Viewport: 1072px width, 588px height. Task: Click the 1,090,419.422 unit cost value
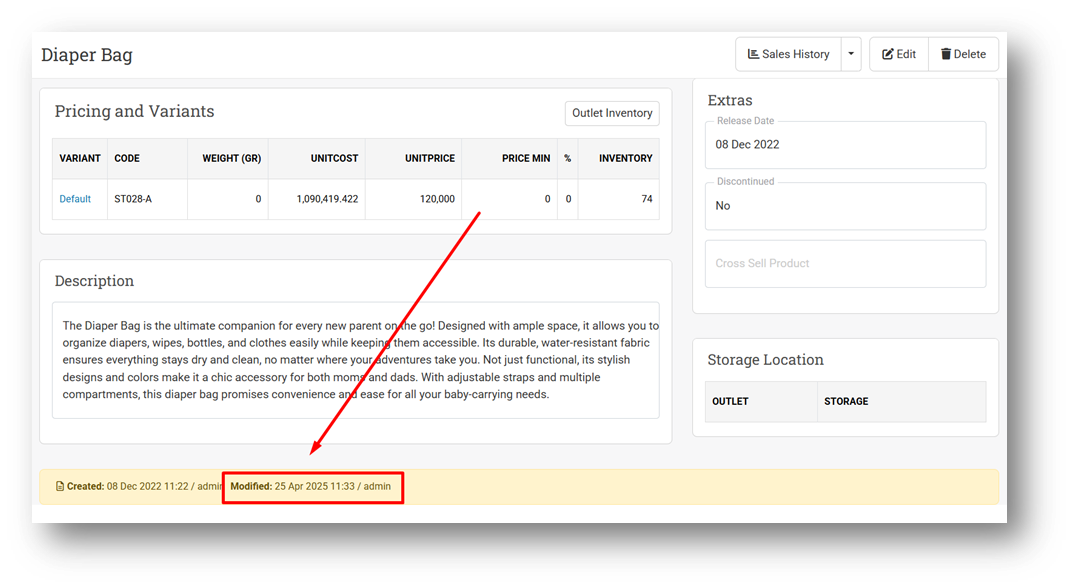point(327,199)
